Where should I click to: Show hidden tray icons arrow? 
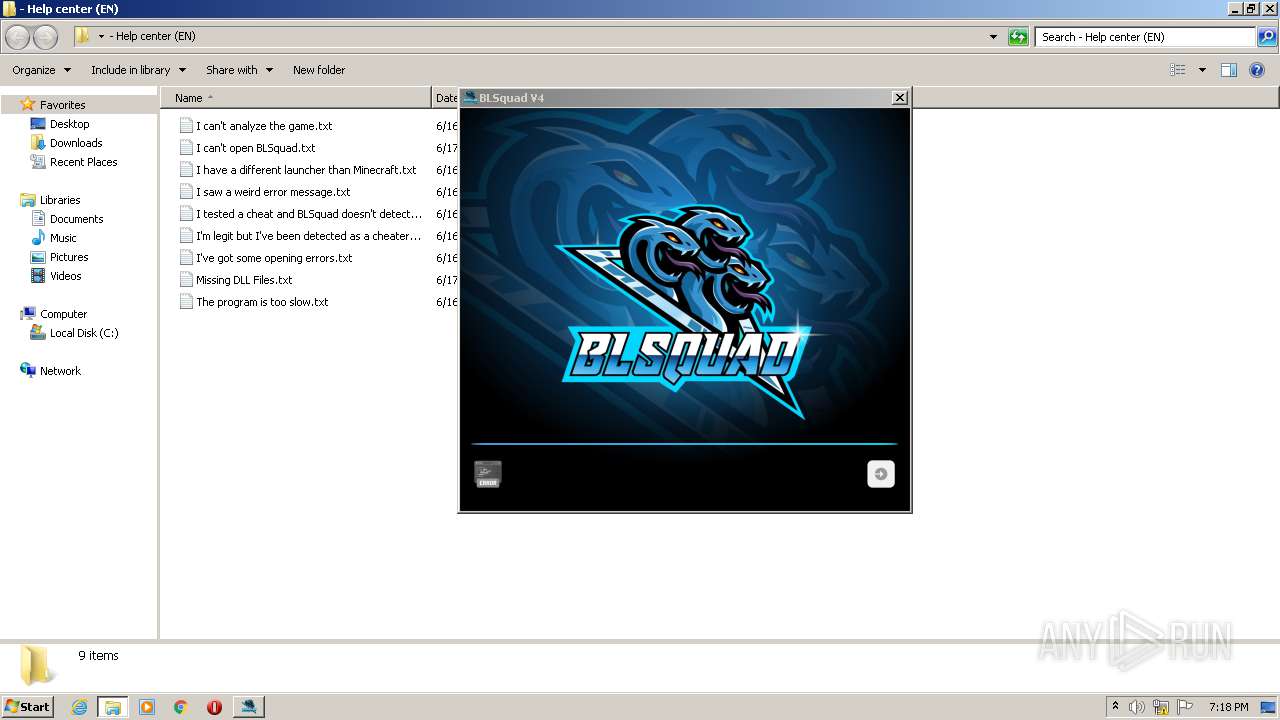[x=1115, y=707]
